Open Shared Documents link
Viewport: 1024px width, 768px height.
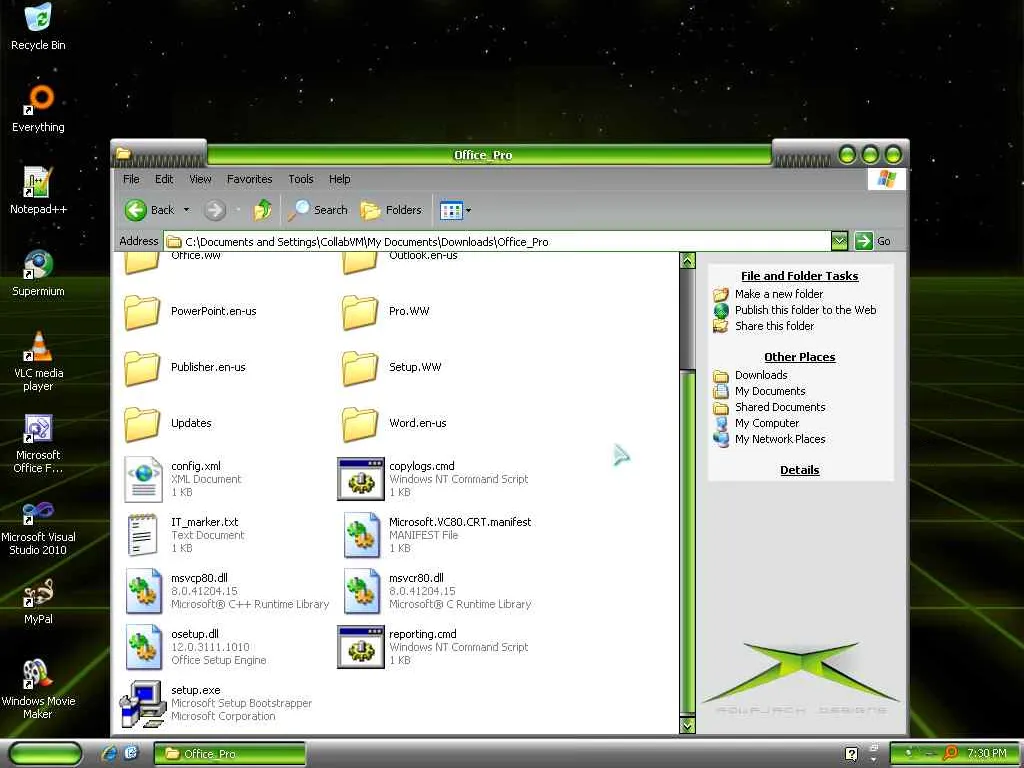[780, 407]
